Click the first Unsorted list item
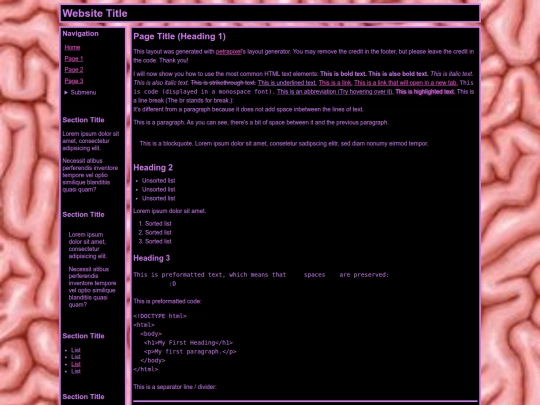 [x=158, y=180]
